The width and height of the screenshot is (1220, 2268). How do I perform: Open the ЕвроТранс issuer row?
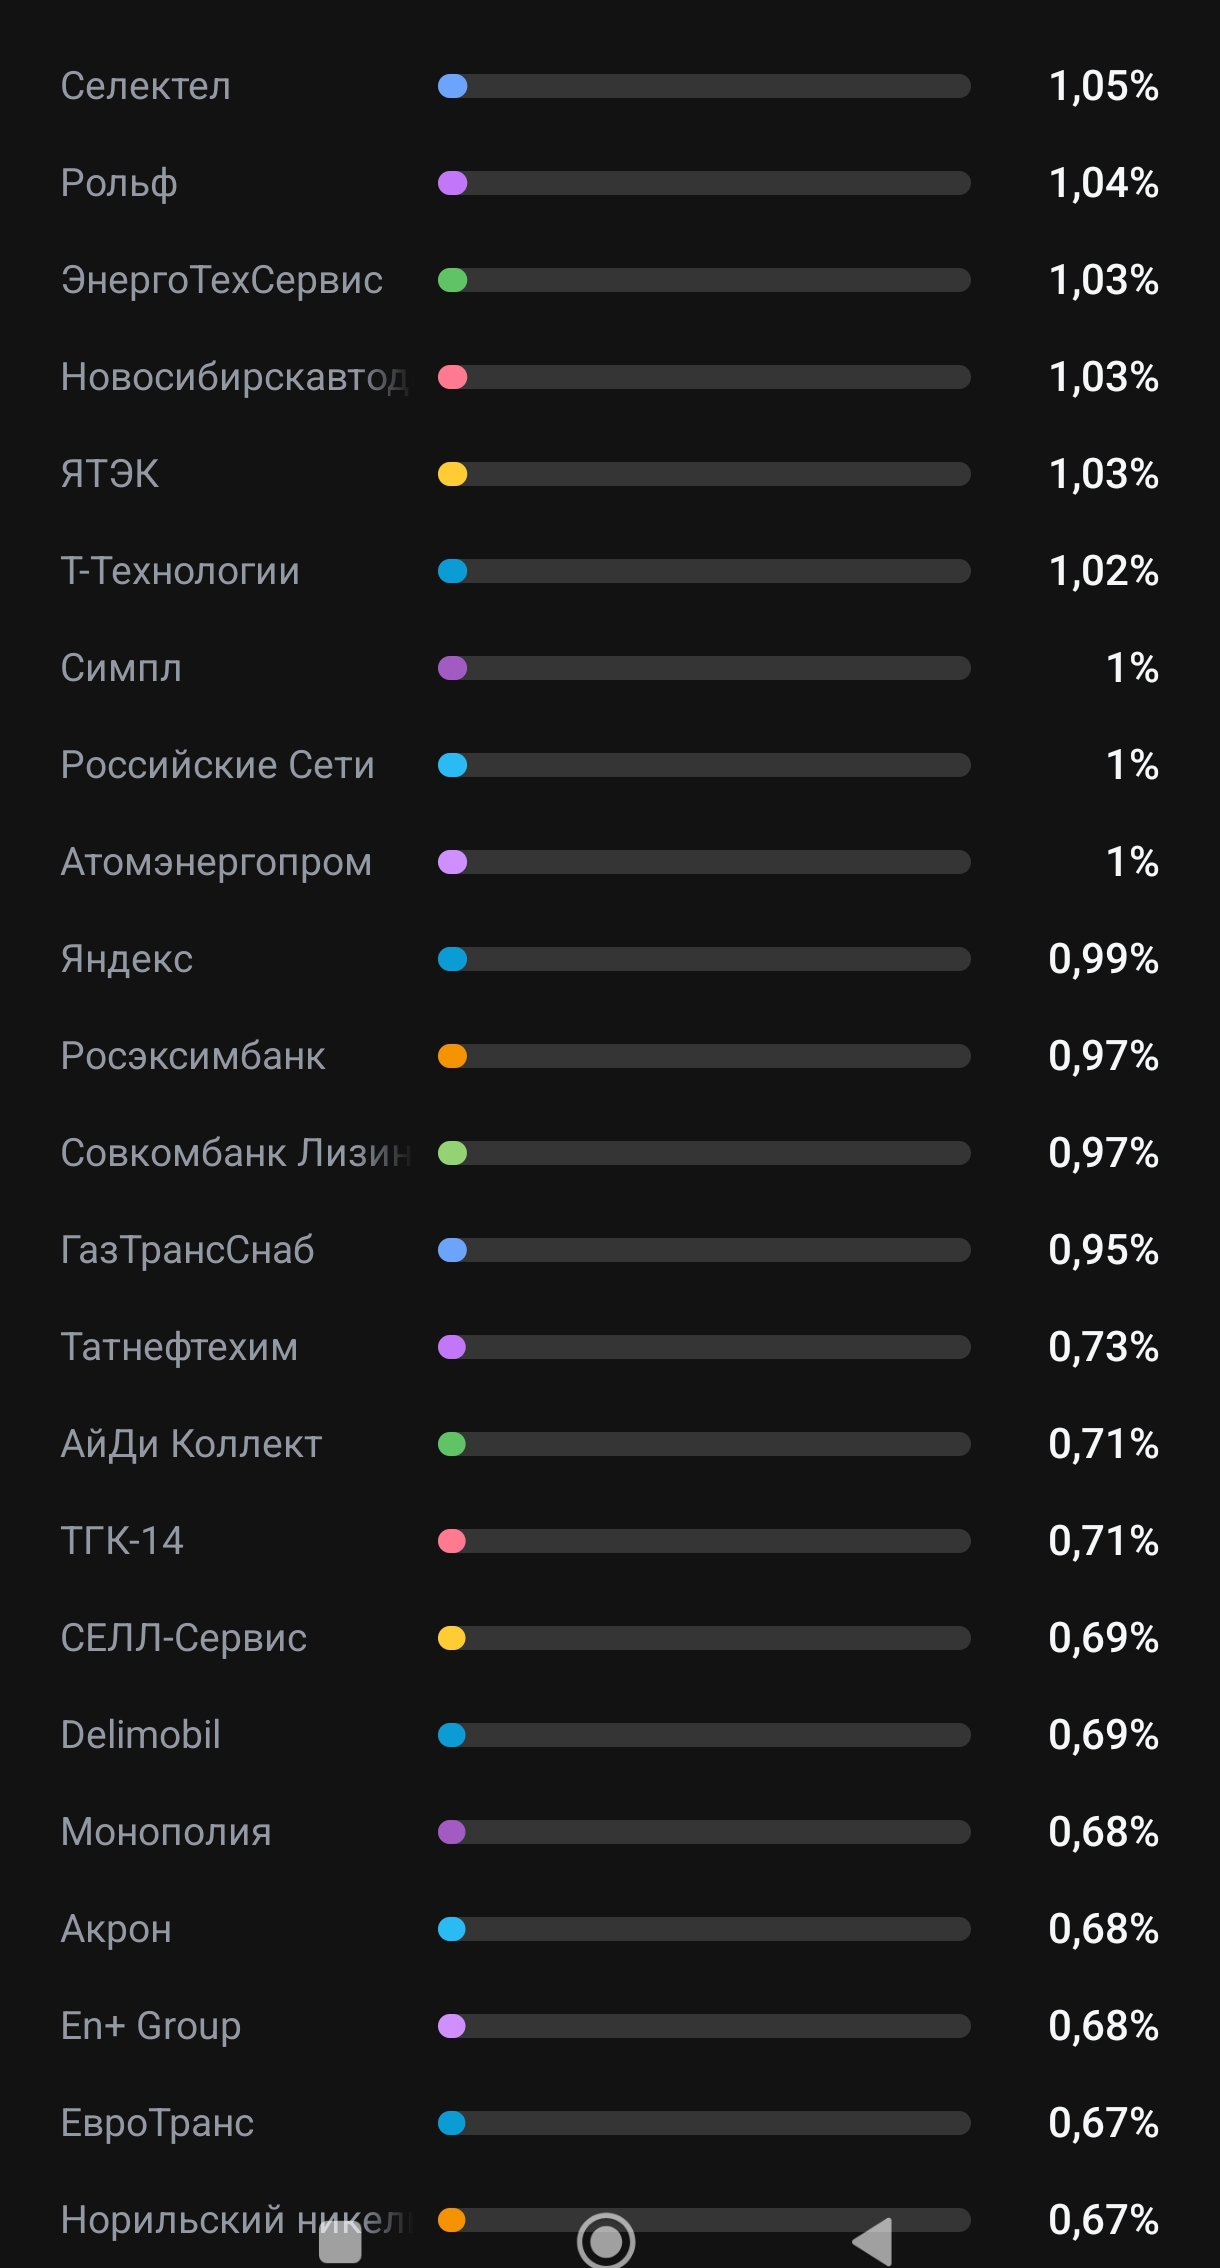click(610, 2123)
